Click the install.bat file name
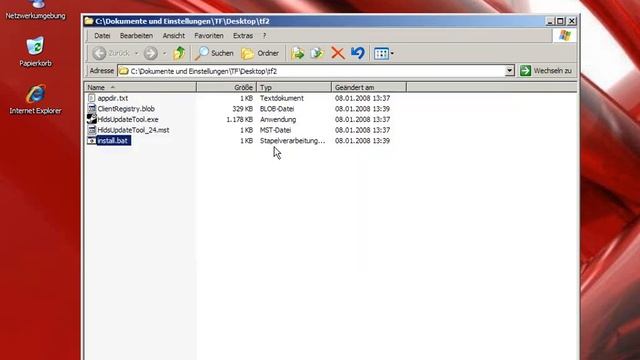Image resolution: width=640 pixels, height=360 pixels. [x=113, y=141]
